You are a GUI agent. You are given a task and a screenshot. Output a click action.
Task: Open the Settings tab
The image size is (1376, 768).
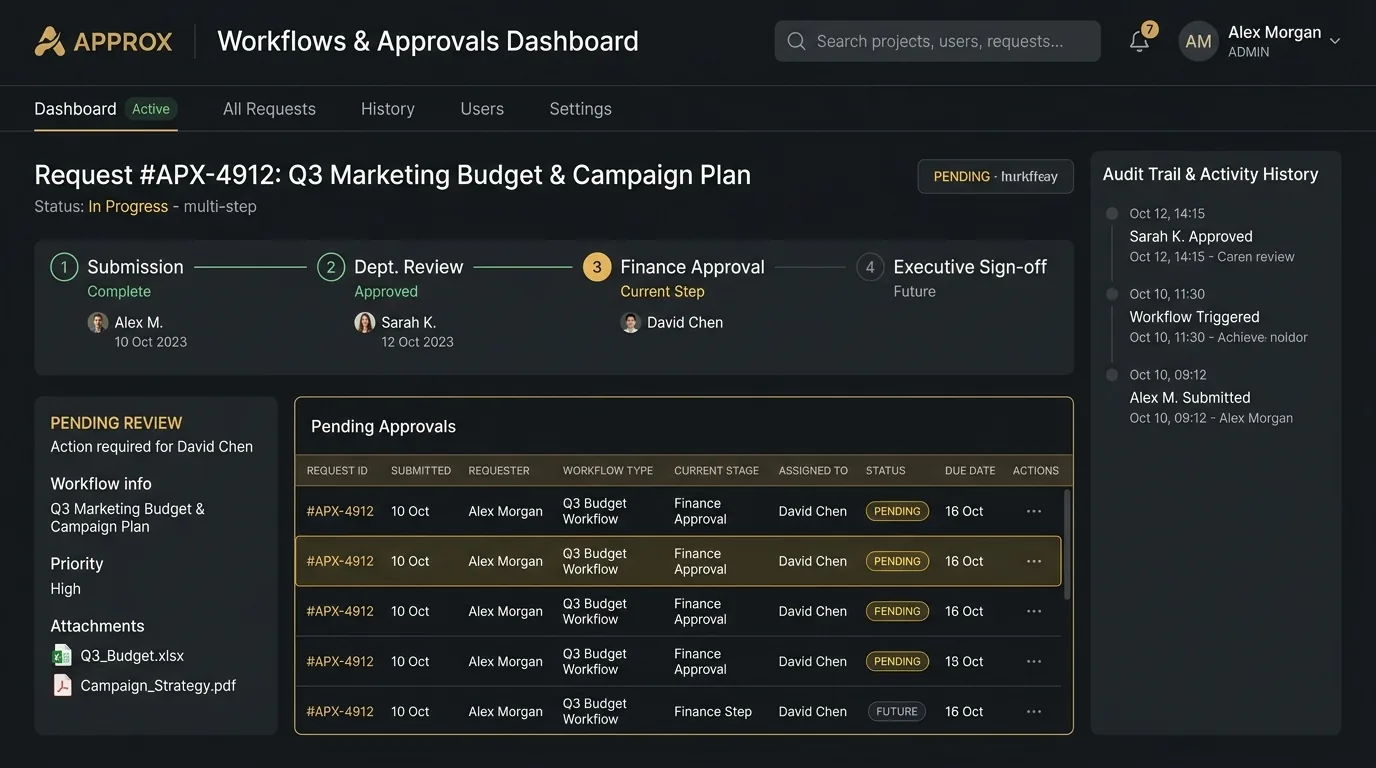pos(580,109)
